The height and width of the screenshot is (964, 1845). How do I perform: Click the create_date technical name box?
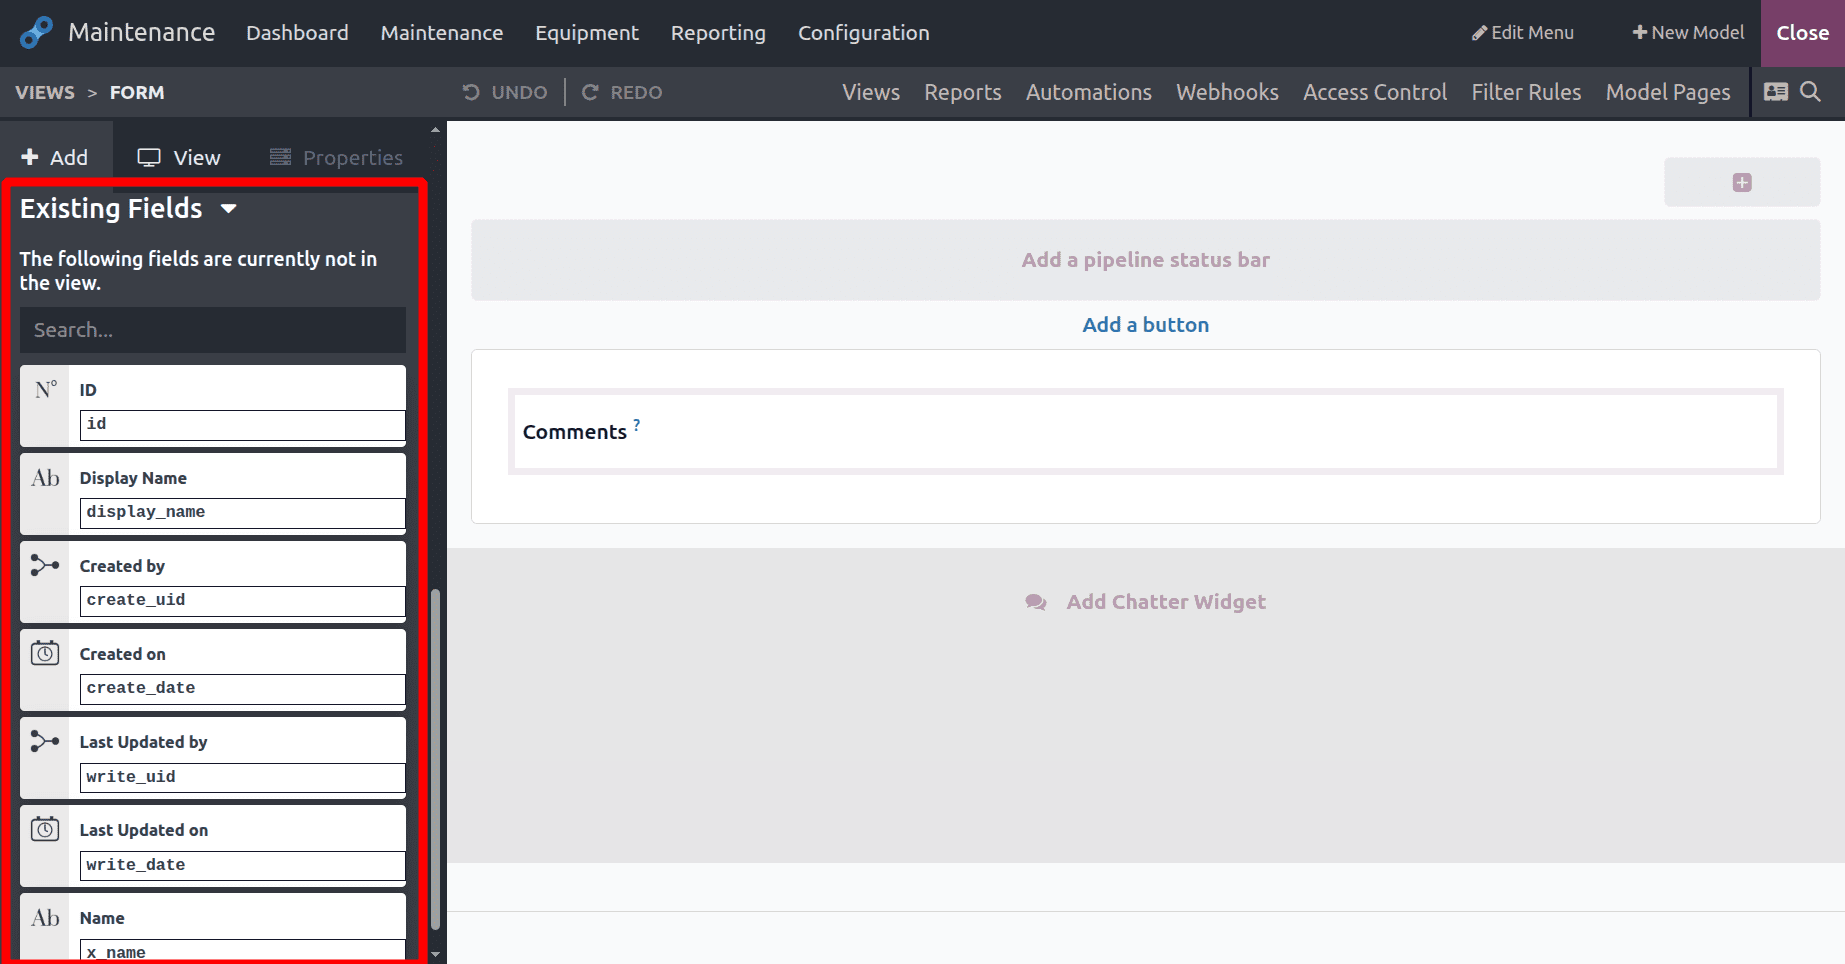point(243,689)
